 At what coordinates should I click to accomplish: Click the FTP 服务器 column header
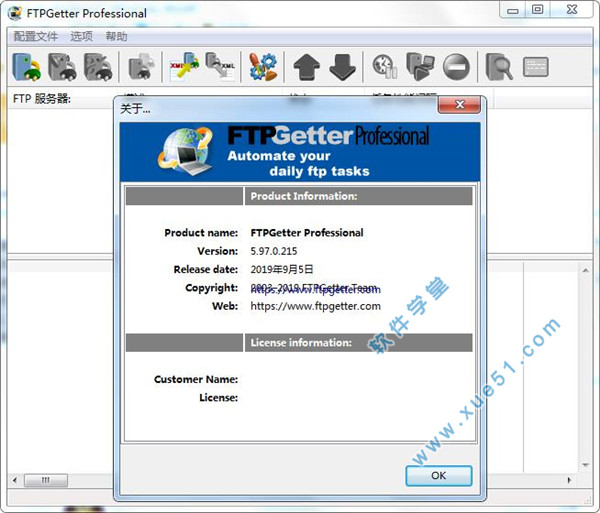pos(42,99)
